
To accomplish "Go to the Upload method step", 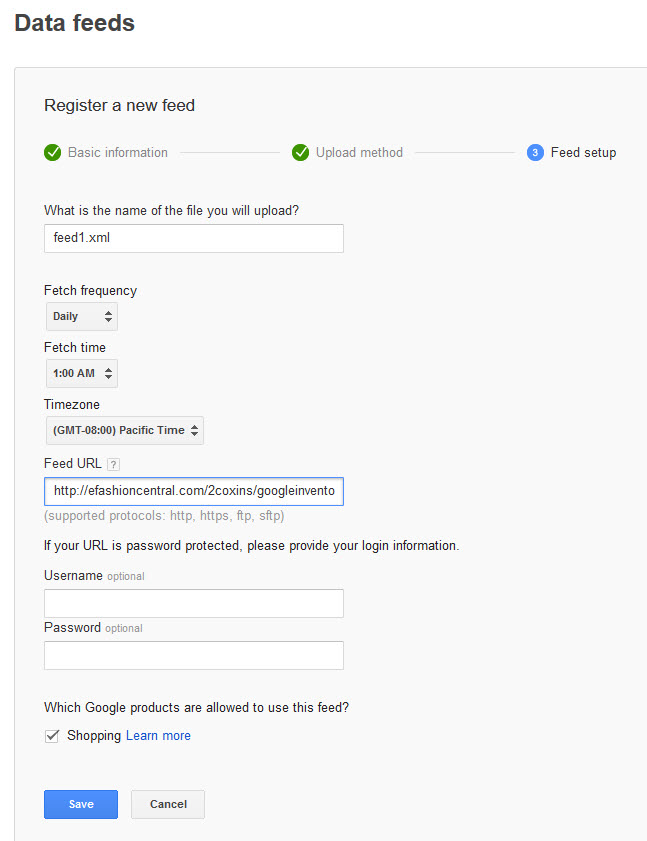I will point(359,152).
